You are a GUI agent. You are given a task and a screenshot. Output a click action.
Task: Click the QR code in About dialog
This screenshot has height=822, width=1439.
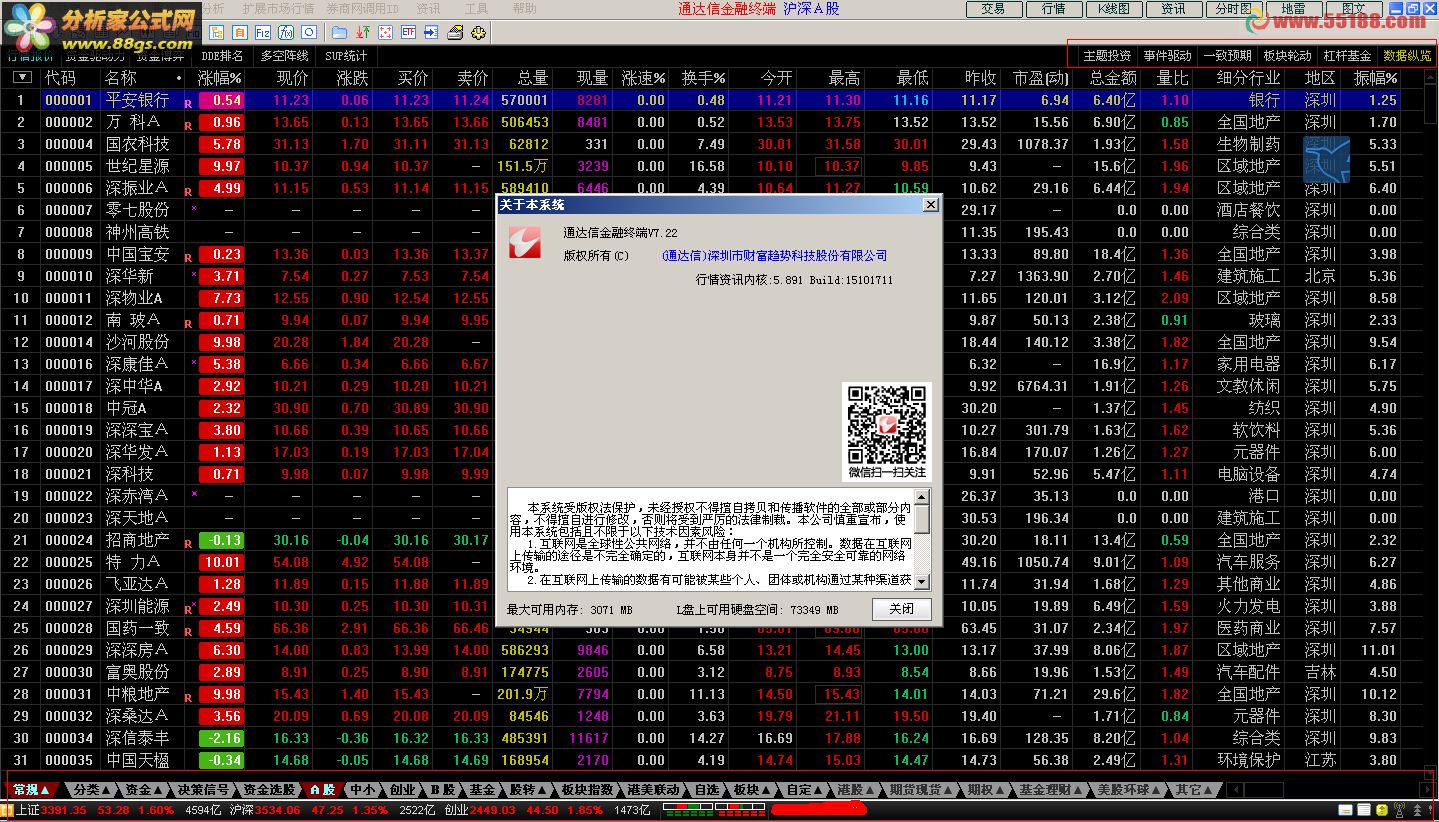point(887,423)
